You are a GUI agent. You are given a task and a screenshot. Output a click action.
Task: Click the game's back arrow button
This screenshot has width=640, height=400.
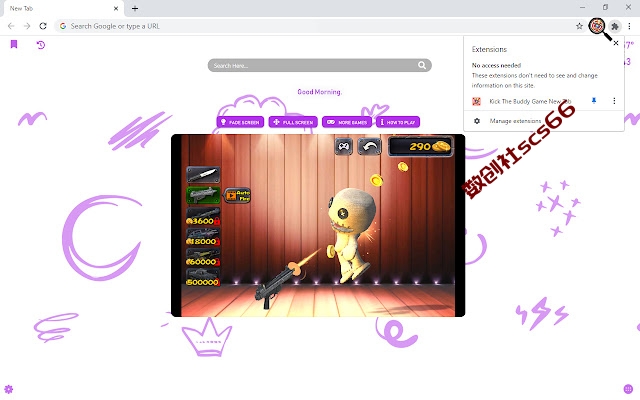point(370,147)
